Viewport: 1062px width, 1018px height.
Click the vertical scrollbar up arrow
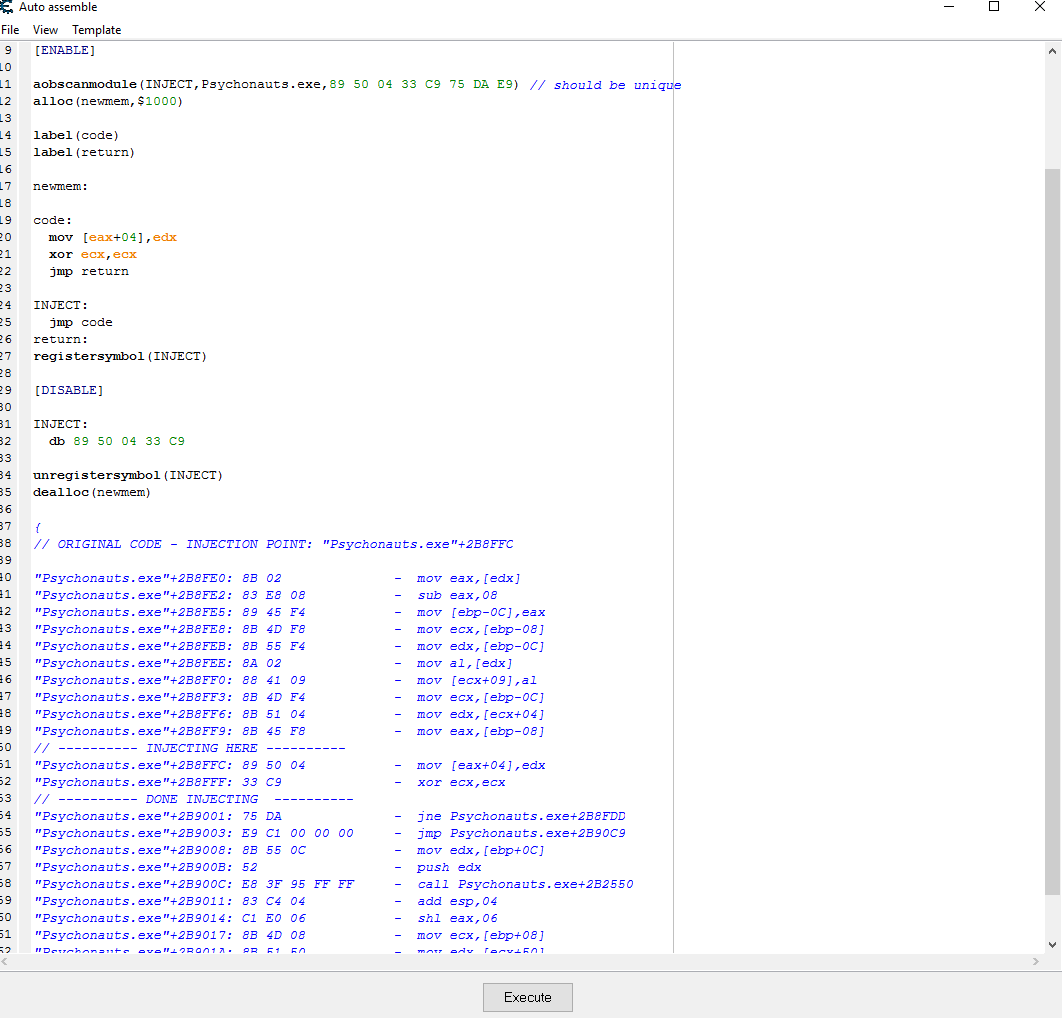click(x=1052, y=51)
